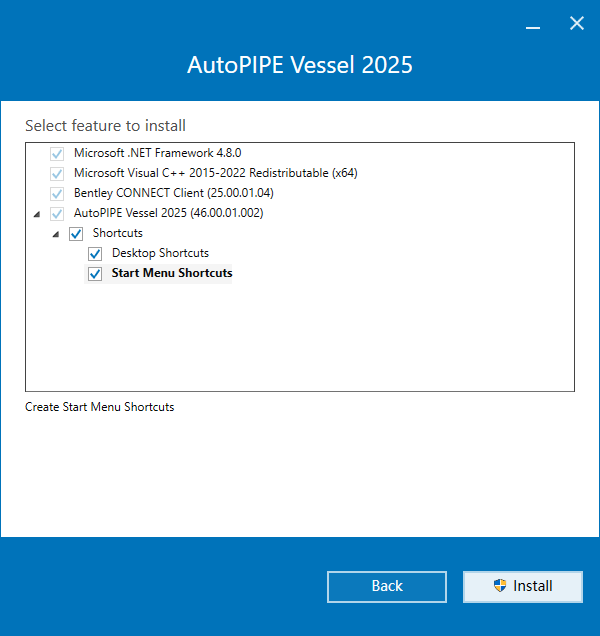Uncheck the Desktop Shortcuts checkbox
This screenshot has height=636, width=600.
pyautogui.click(x=95, y=254)
